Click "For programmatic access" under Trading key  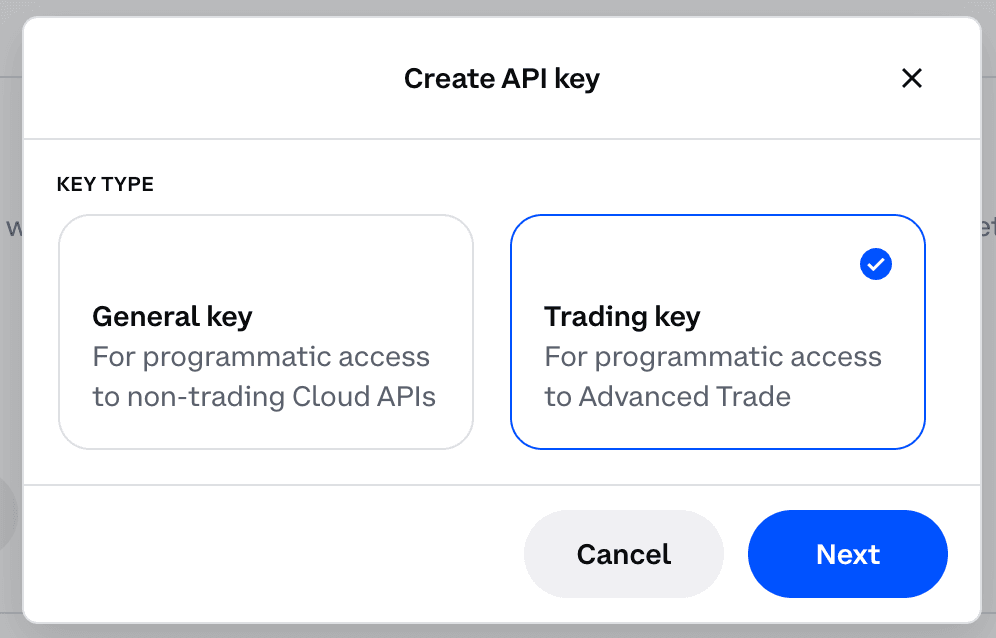pos(713,357)
